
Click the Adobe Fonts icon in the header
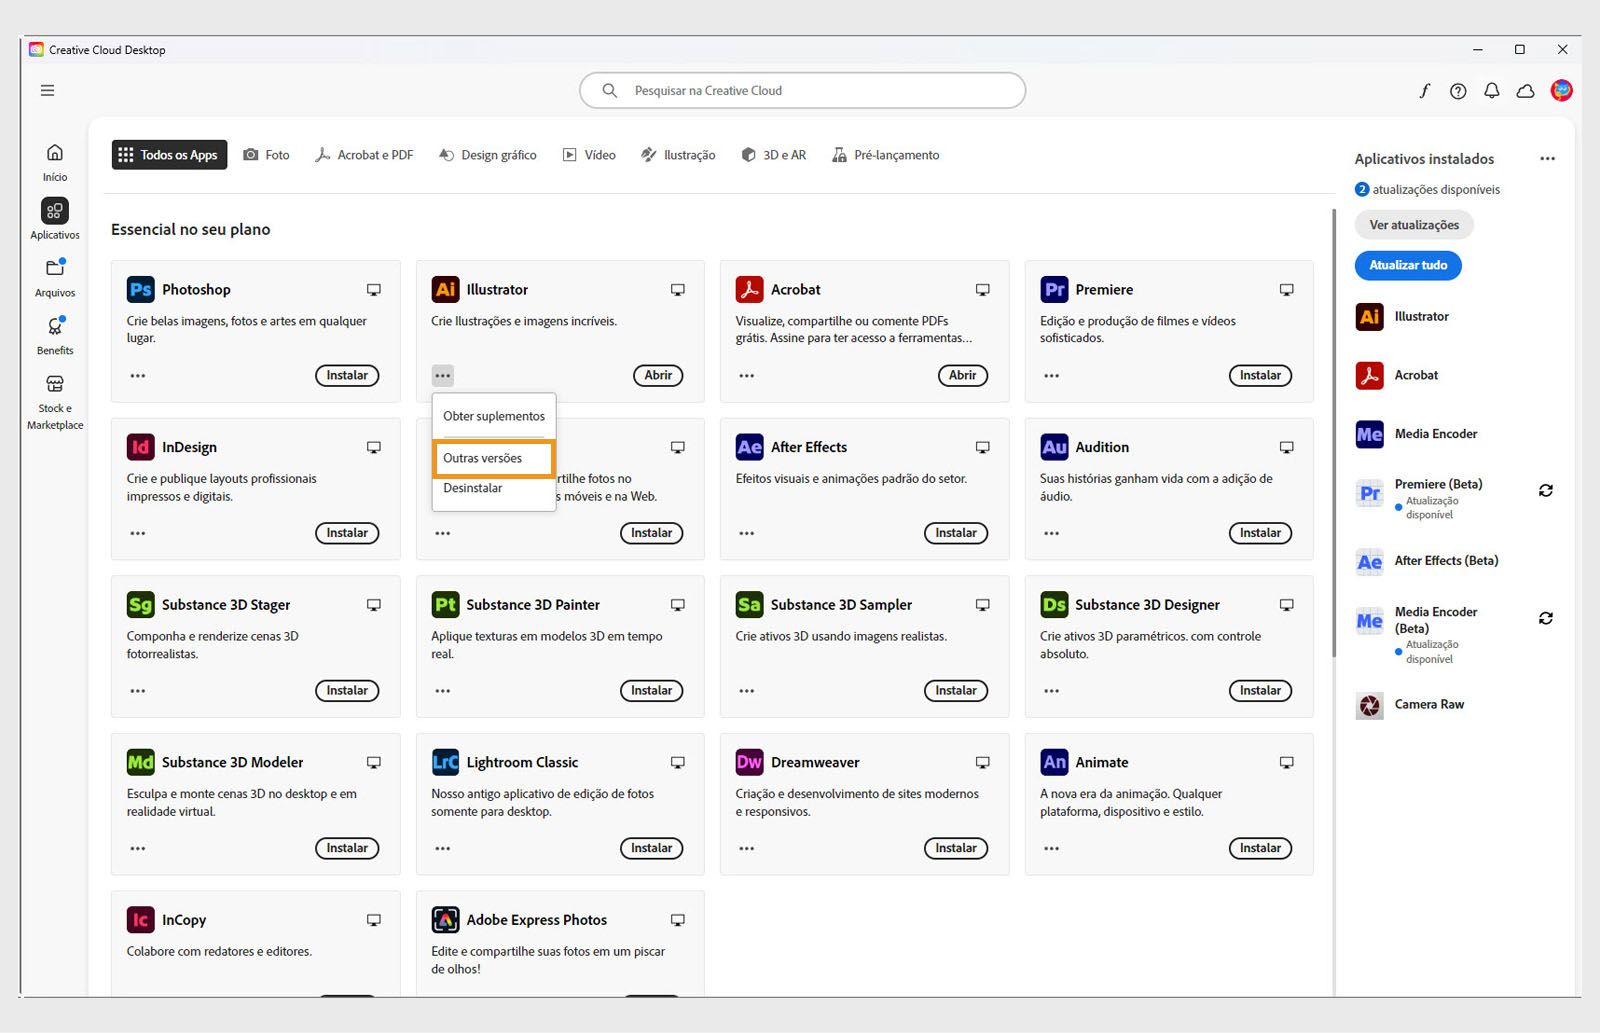coord(1424,90)
